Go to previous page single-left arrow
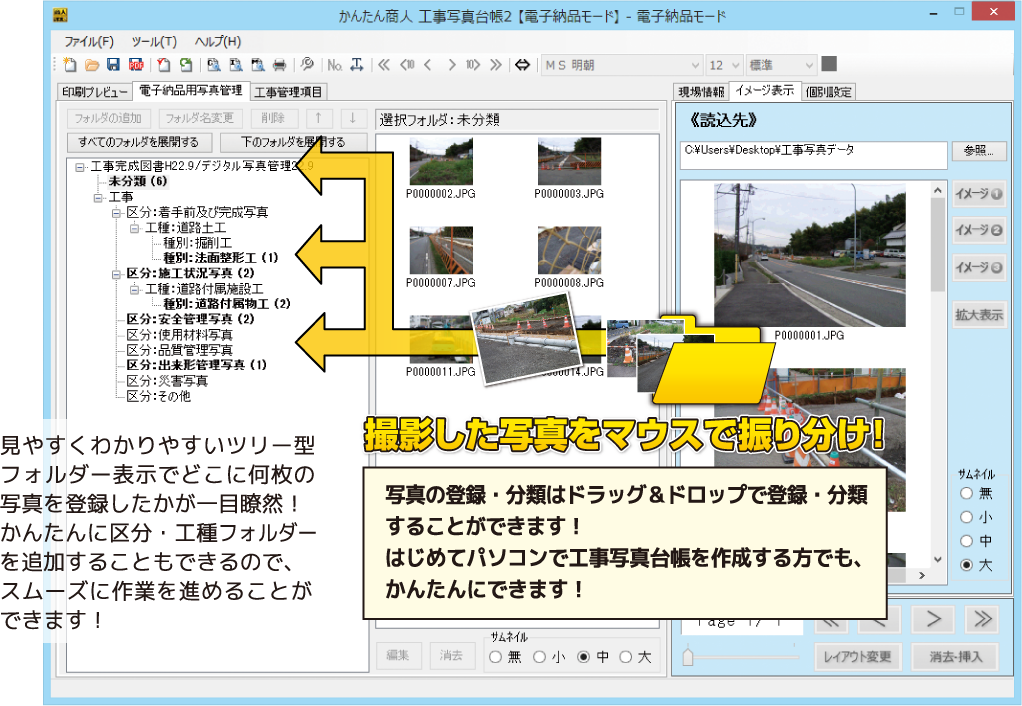Screen dimensions: 1022x706 click(x=428, y=65)
